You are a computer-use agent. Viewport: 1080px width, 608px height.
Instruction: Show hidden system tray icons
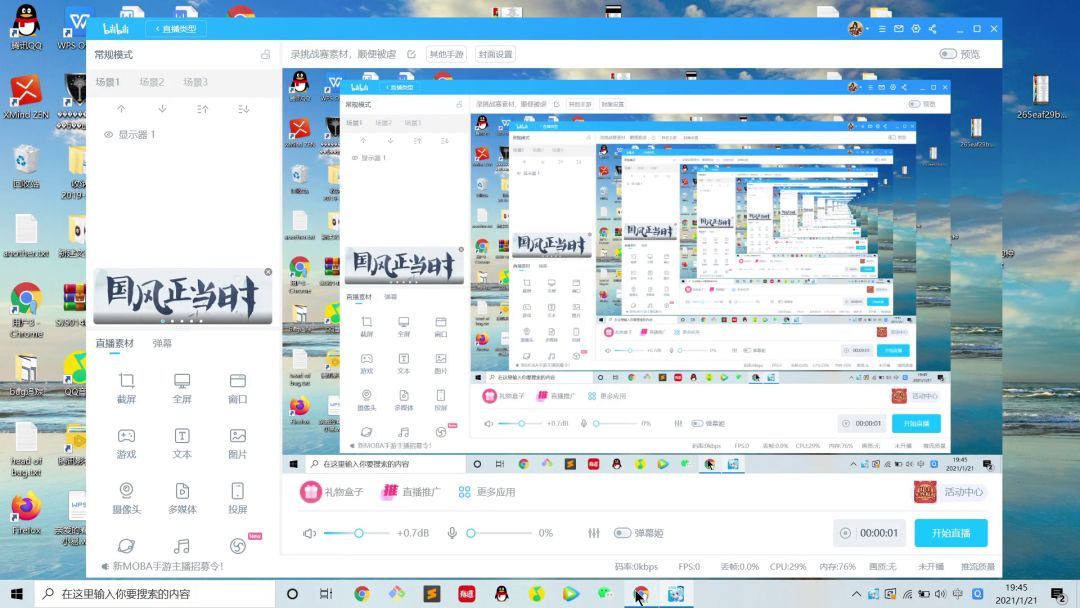pyautogui.click(x=856, y=594)
